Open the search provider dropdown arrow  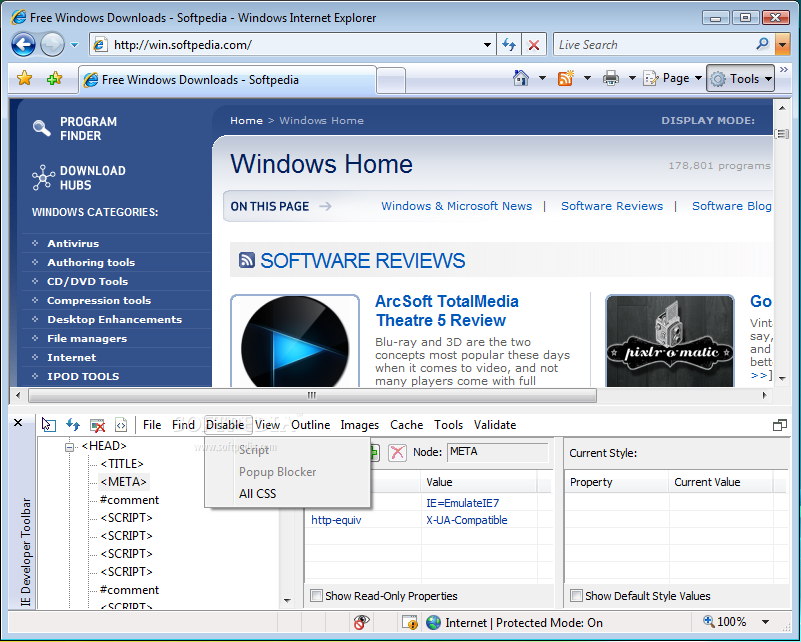(x=782, y=45)
